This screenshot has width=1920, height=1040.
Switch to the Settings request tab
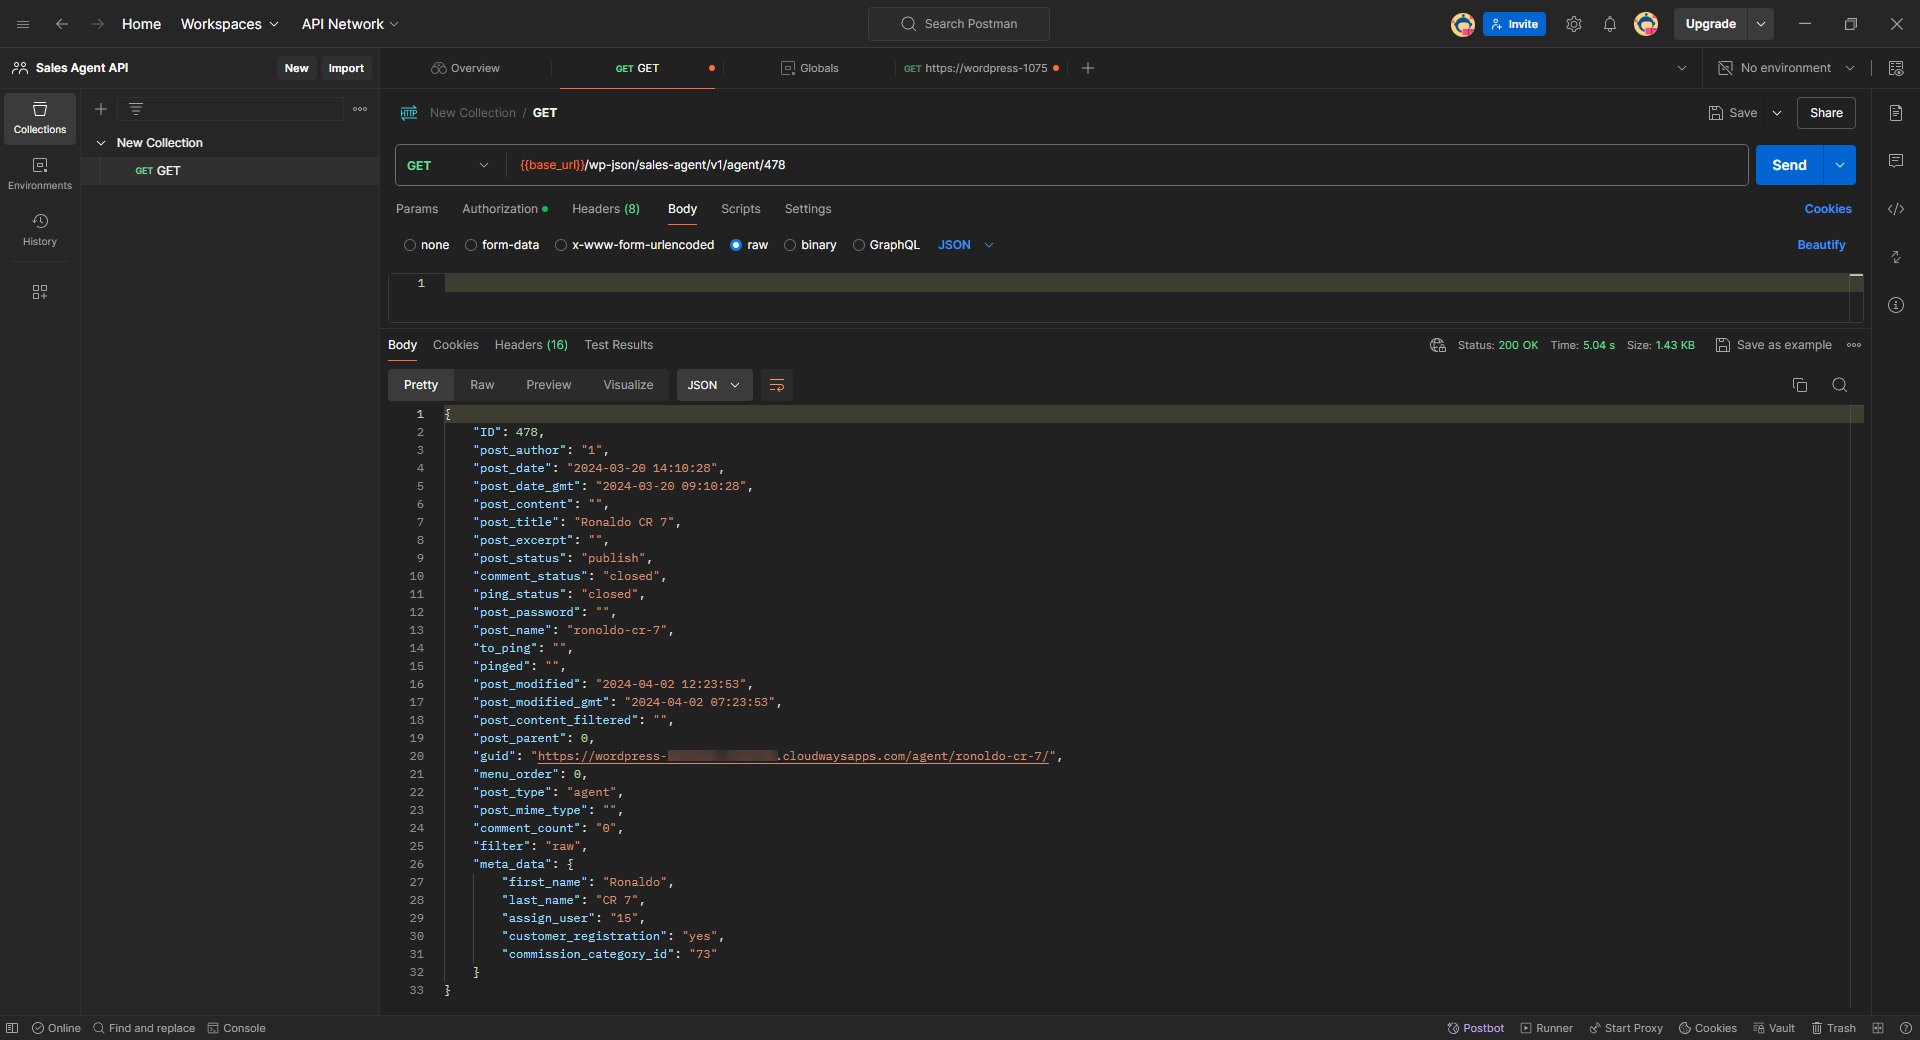tap(808, 209)
